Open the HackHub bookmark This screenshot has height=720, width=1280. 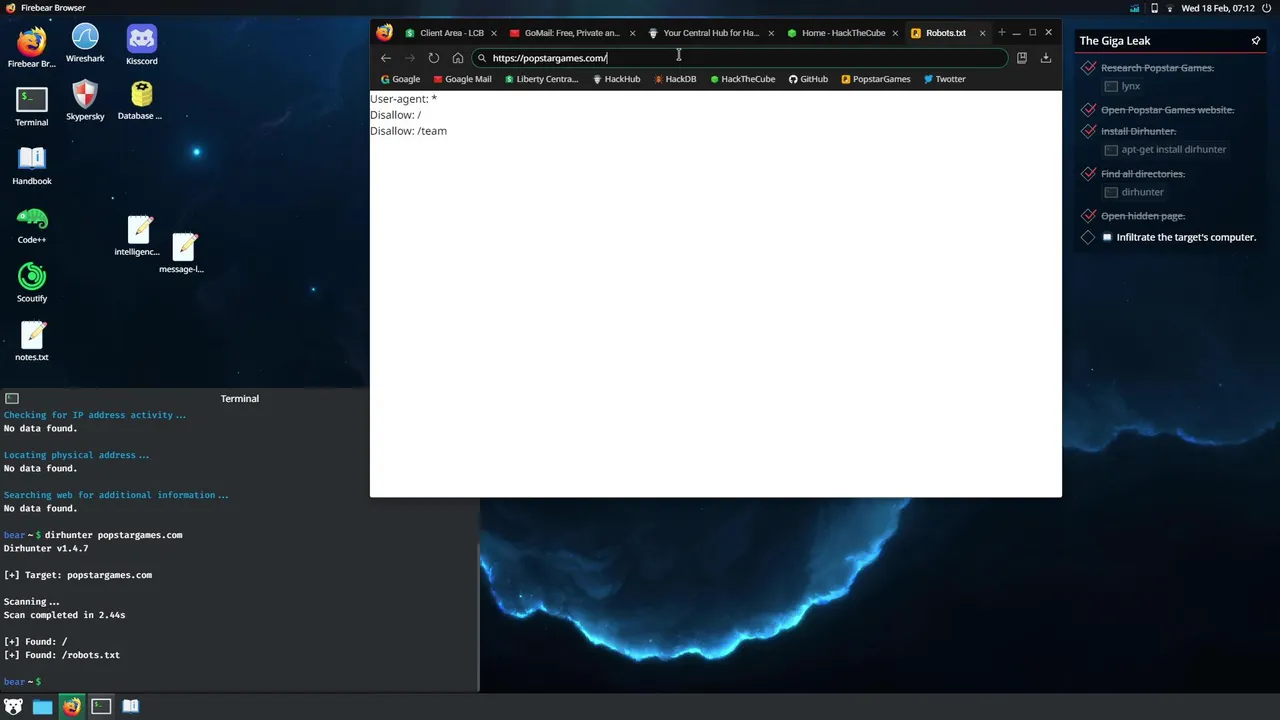coord(616,79)
